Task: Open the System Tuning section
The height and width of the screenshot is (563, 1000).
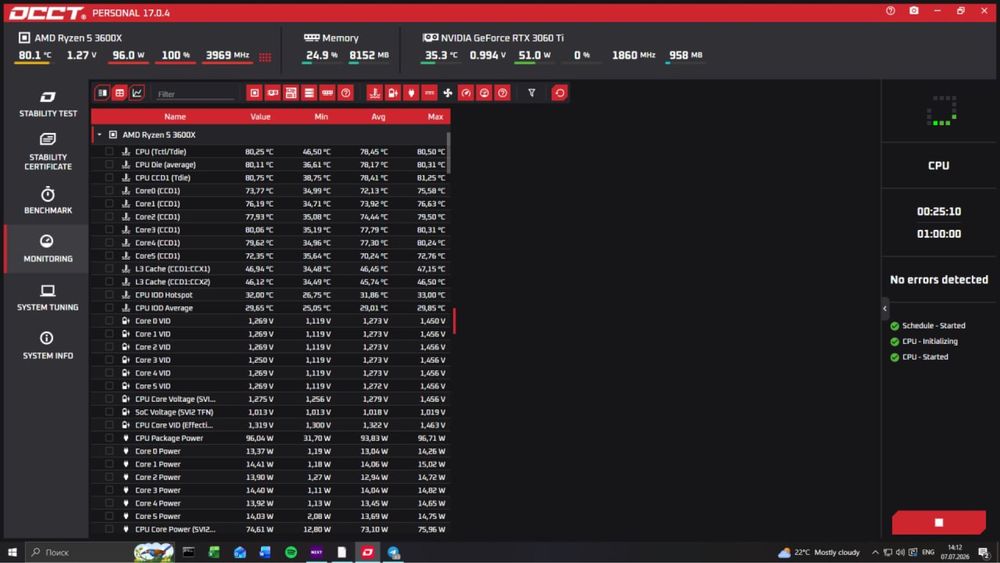Action: (48, 298)
